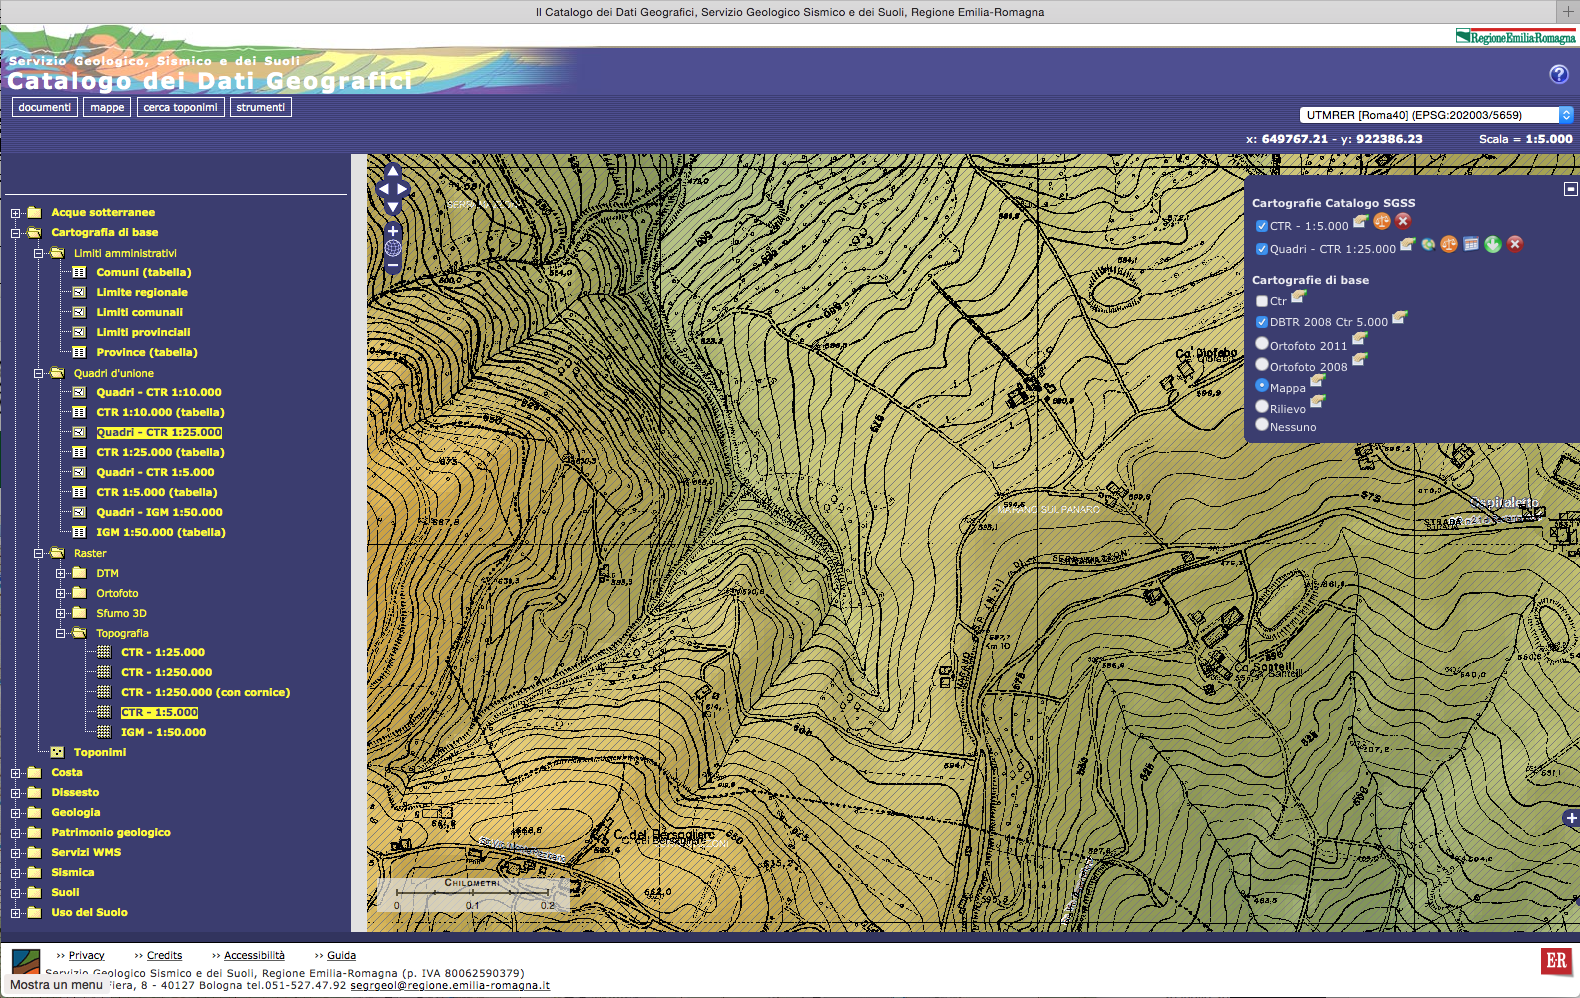The image size is (1580, 998).
Task: Expand the Acque sotterranee folder
Action: coord(16,213)
